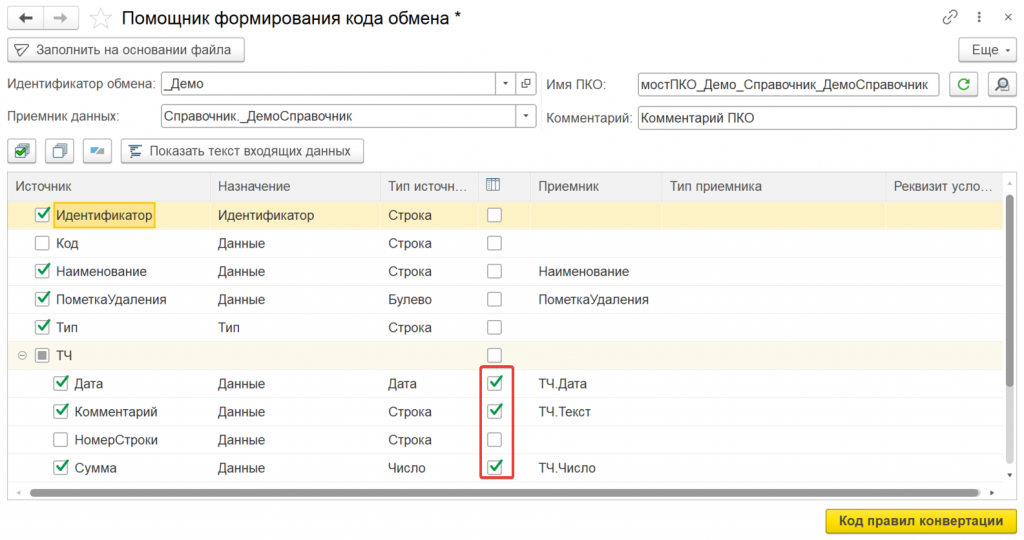
Task: Click Заполнить на основании файла button
Action: point(126,50)
